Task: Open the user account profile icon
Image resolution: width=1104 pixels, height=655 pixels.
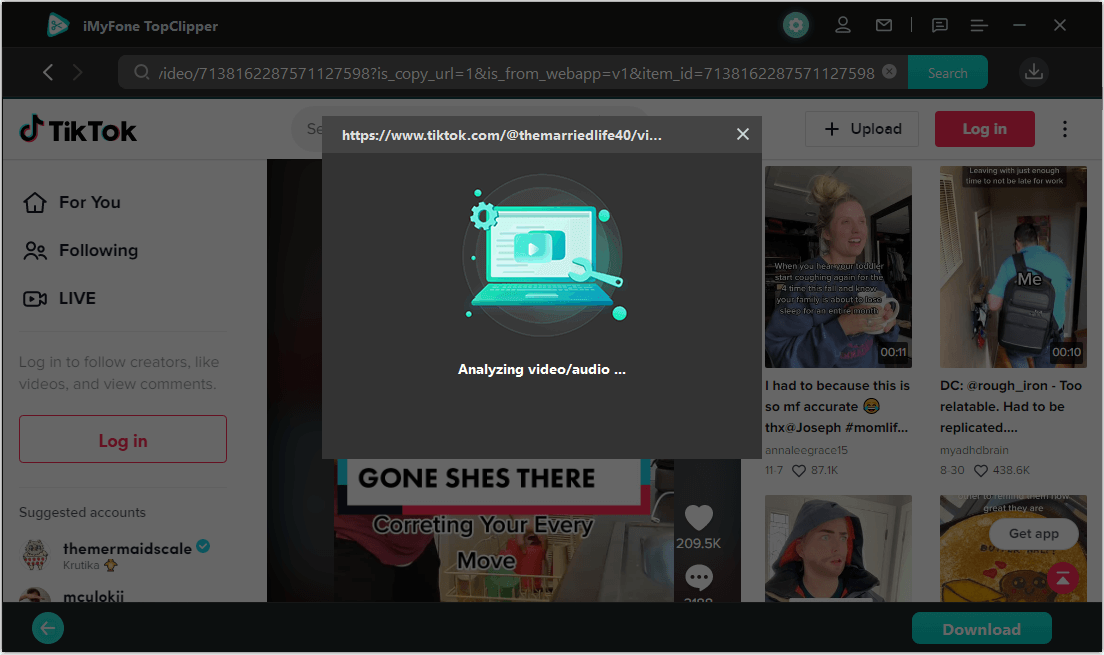Action: coord(843,26)
